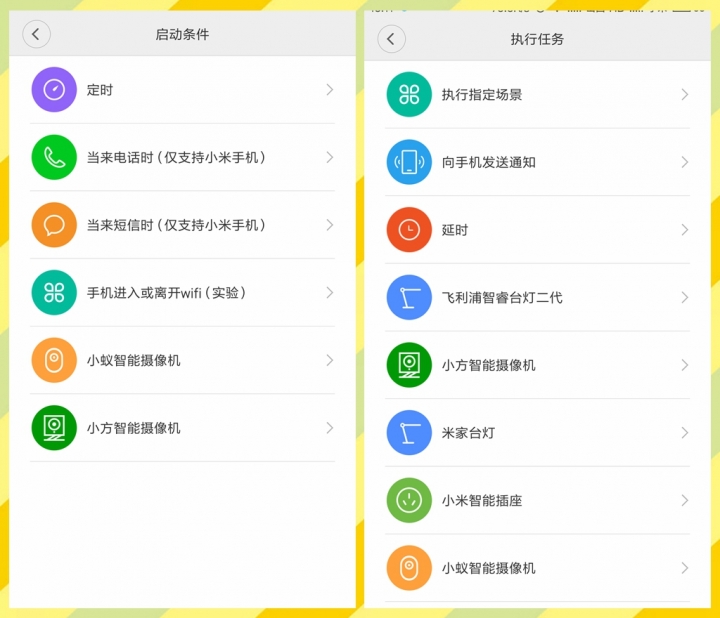Tap the 飞利浦智睿台灯二代 lamp icon
720x618 pixels.
tap(409, 298)
